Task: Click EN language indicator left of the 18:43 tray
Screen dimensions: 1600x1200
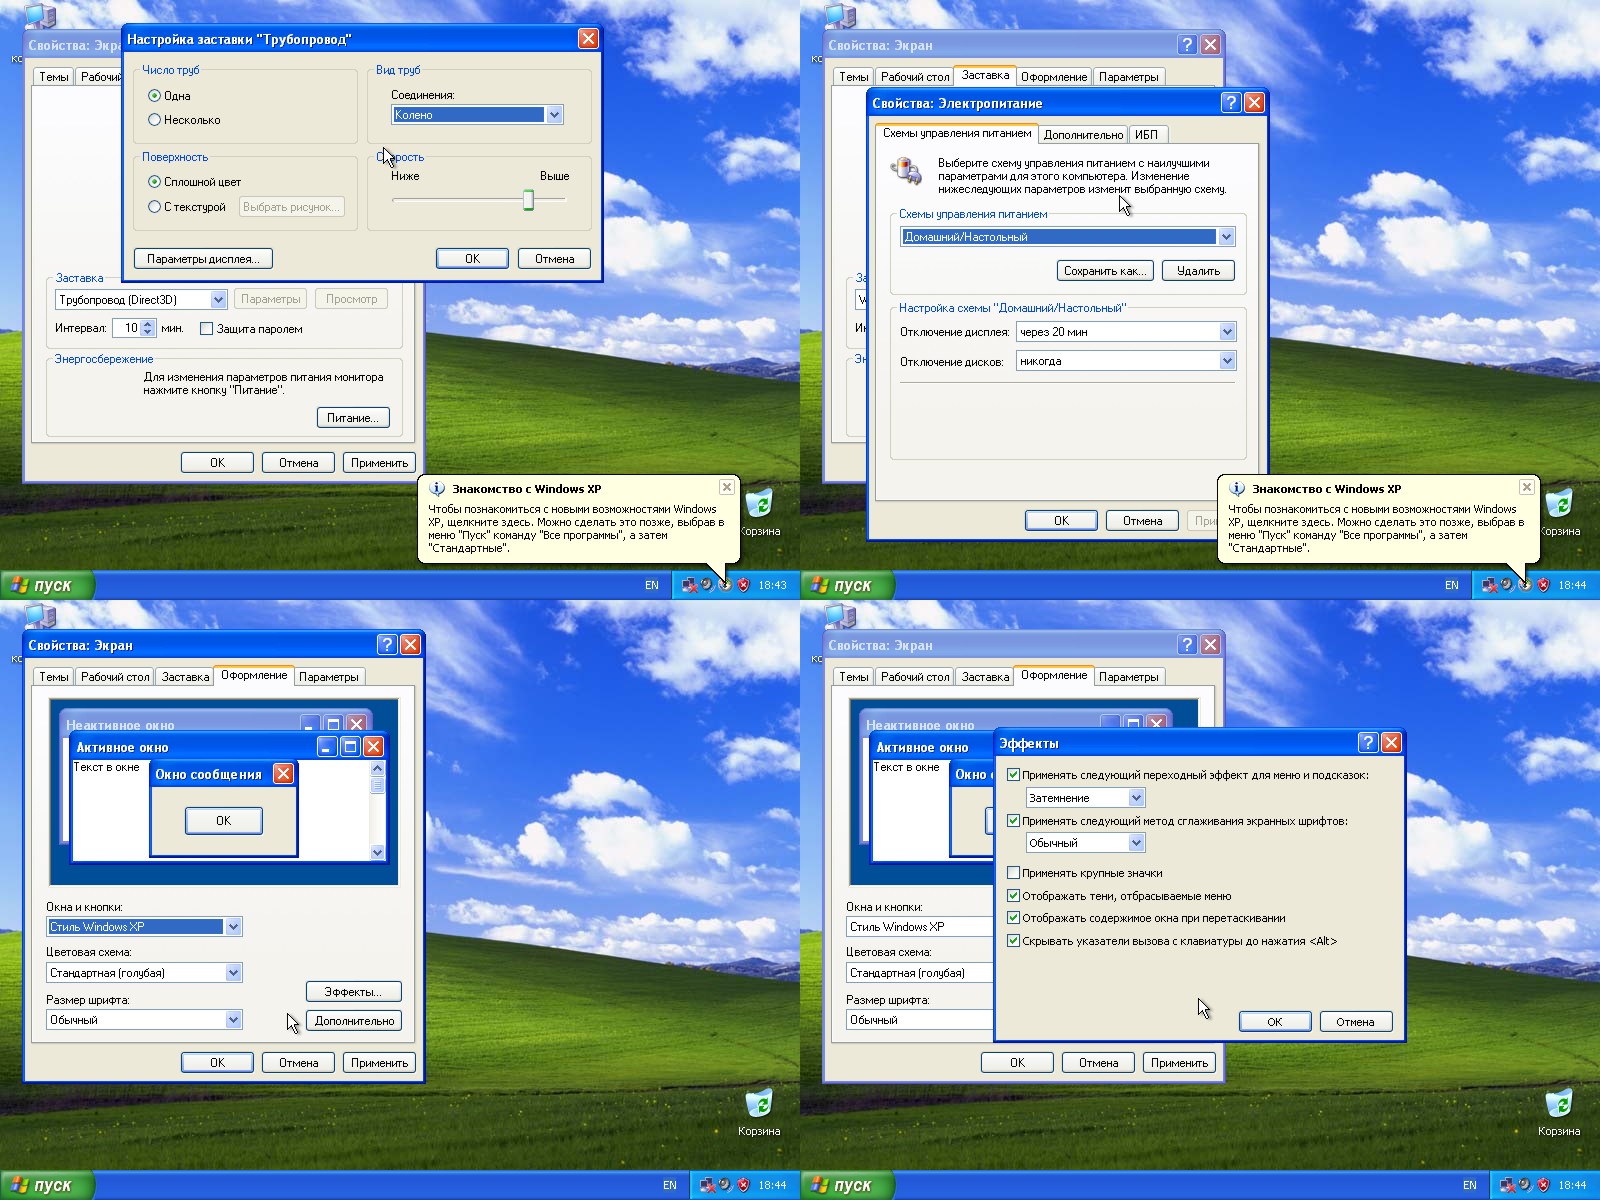Action: [652, 585]
